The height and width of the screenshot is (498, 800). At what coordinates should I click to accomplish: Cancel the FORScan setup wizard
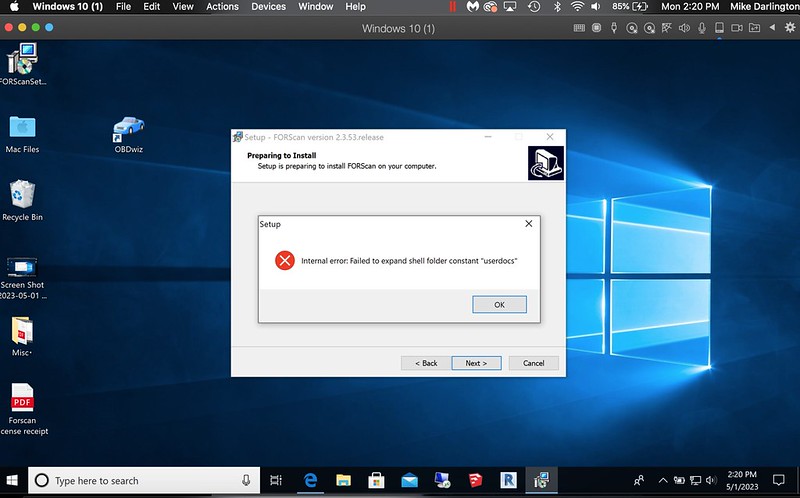(x=533, y=363)
